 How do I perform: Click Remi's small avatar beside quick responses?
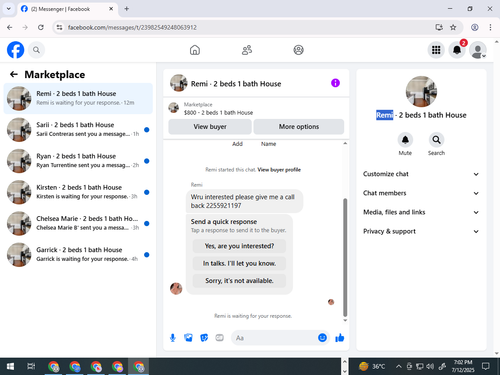(176, 288)
